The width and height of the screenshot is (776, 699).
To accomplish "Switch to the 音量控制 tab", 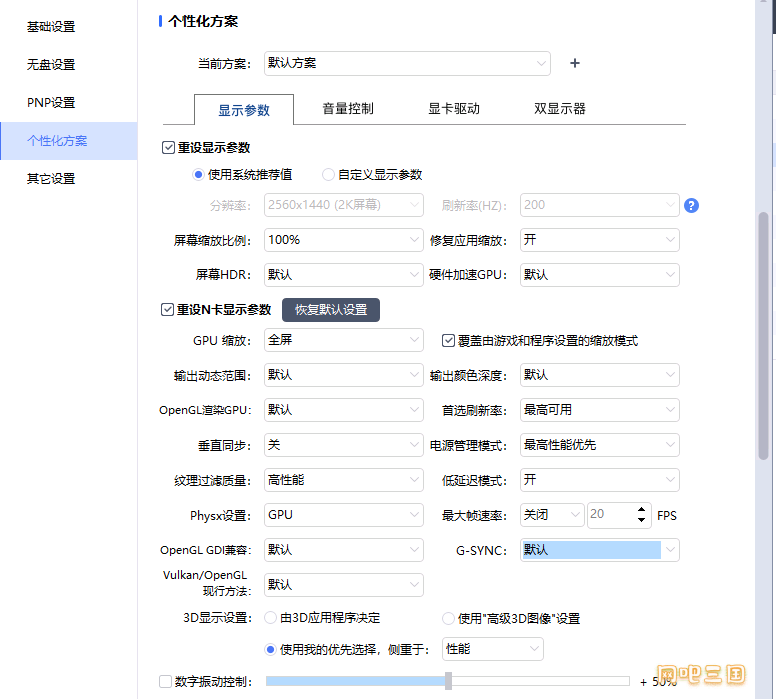I will [x=348, y=108].
